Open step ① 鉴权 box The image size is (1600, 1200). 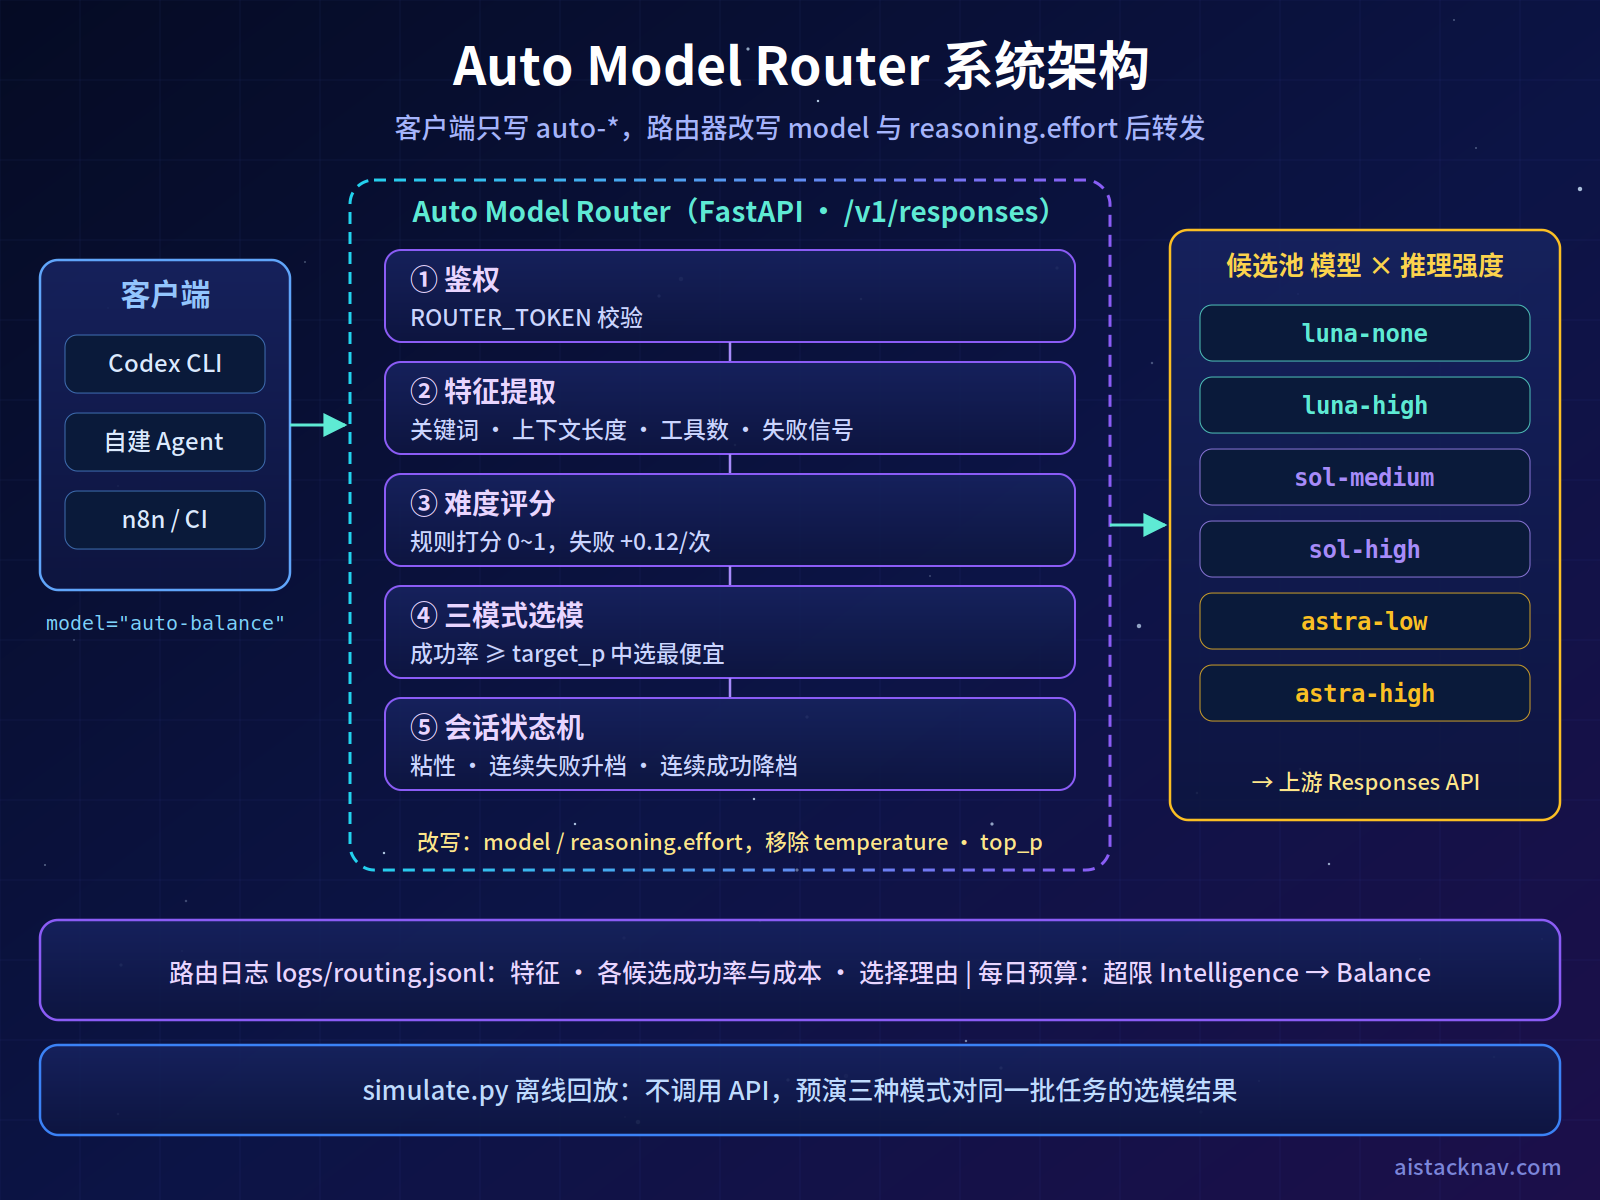point(730,296)
